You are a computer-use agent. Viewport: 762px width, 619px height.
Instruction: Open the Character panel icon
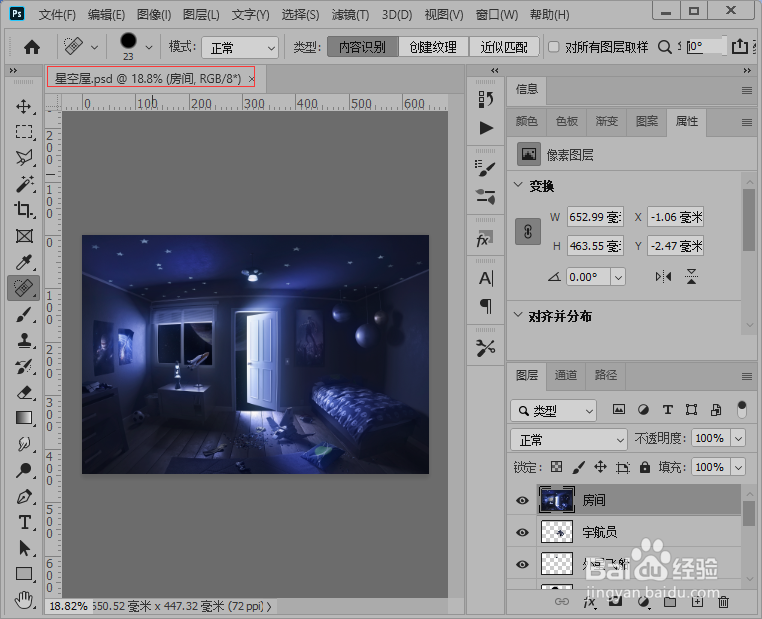click(x=485, y=278)
